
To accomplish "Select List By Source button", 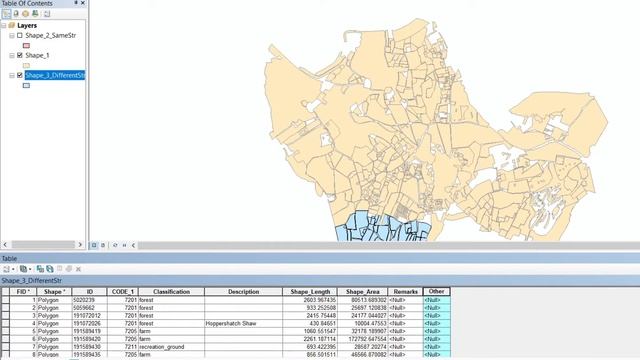I will click(x=16, y=14).
